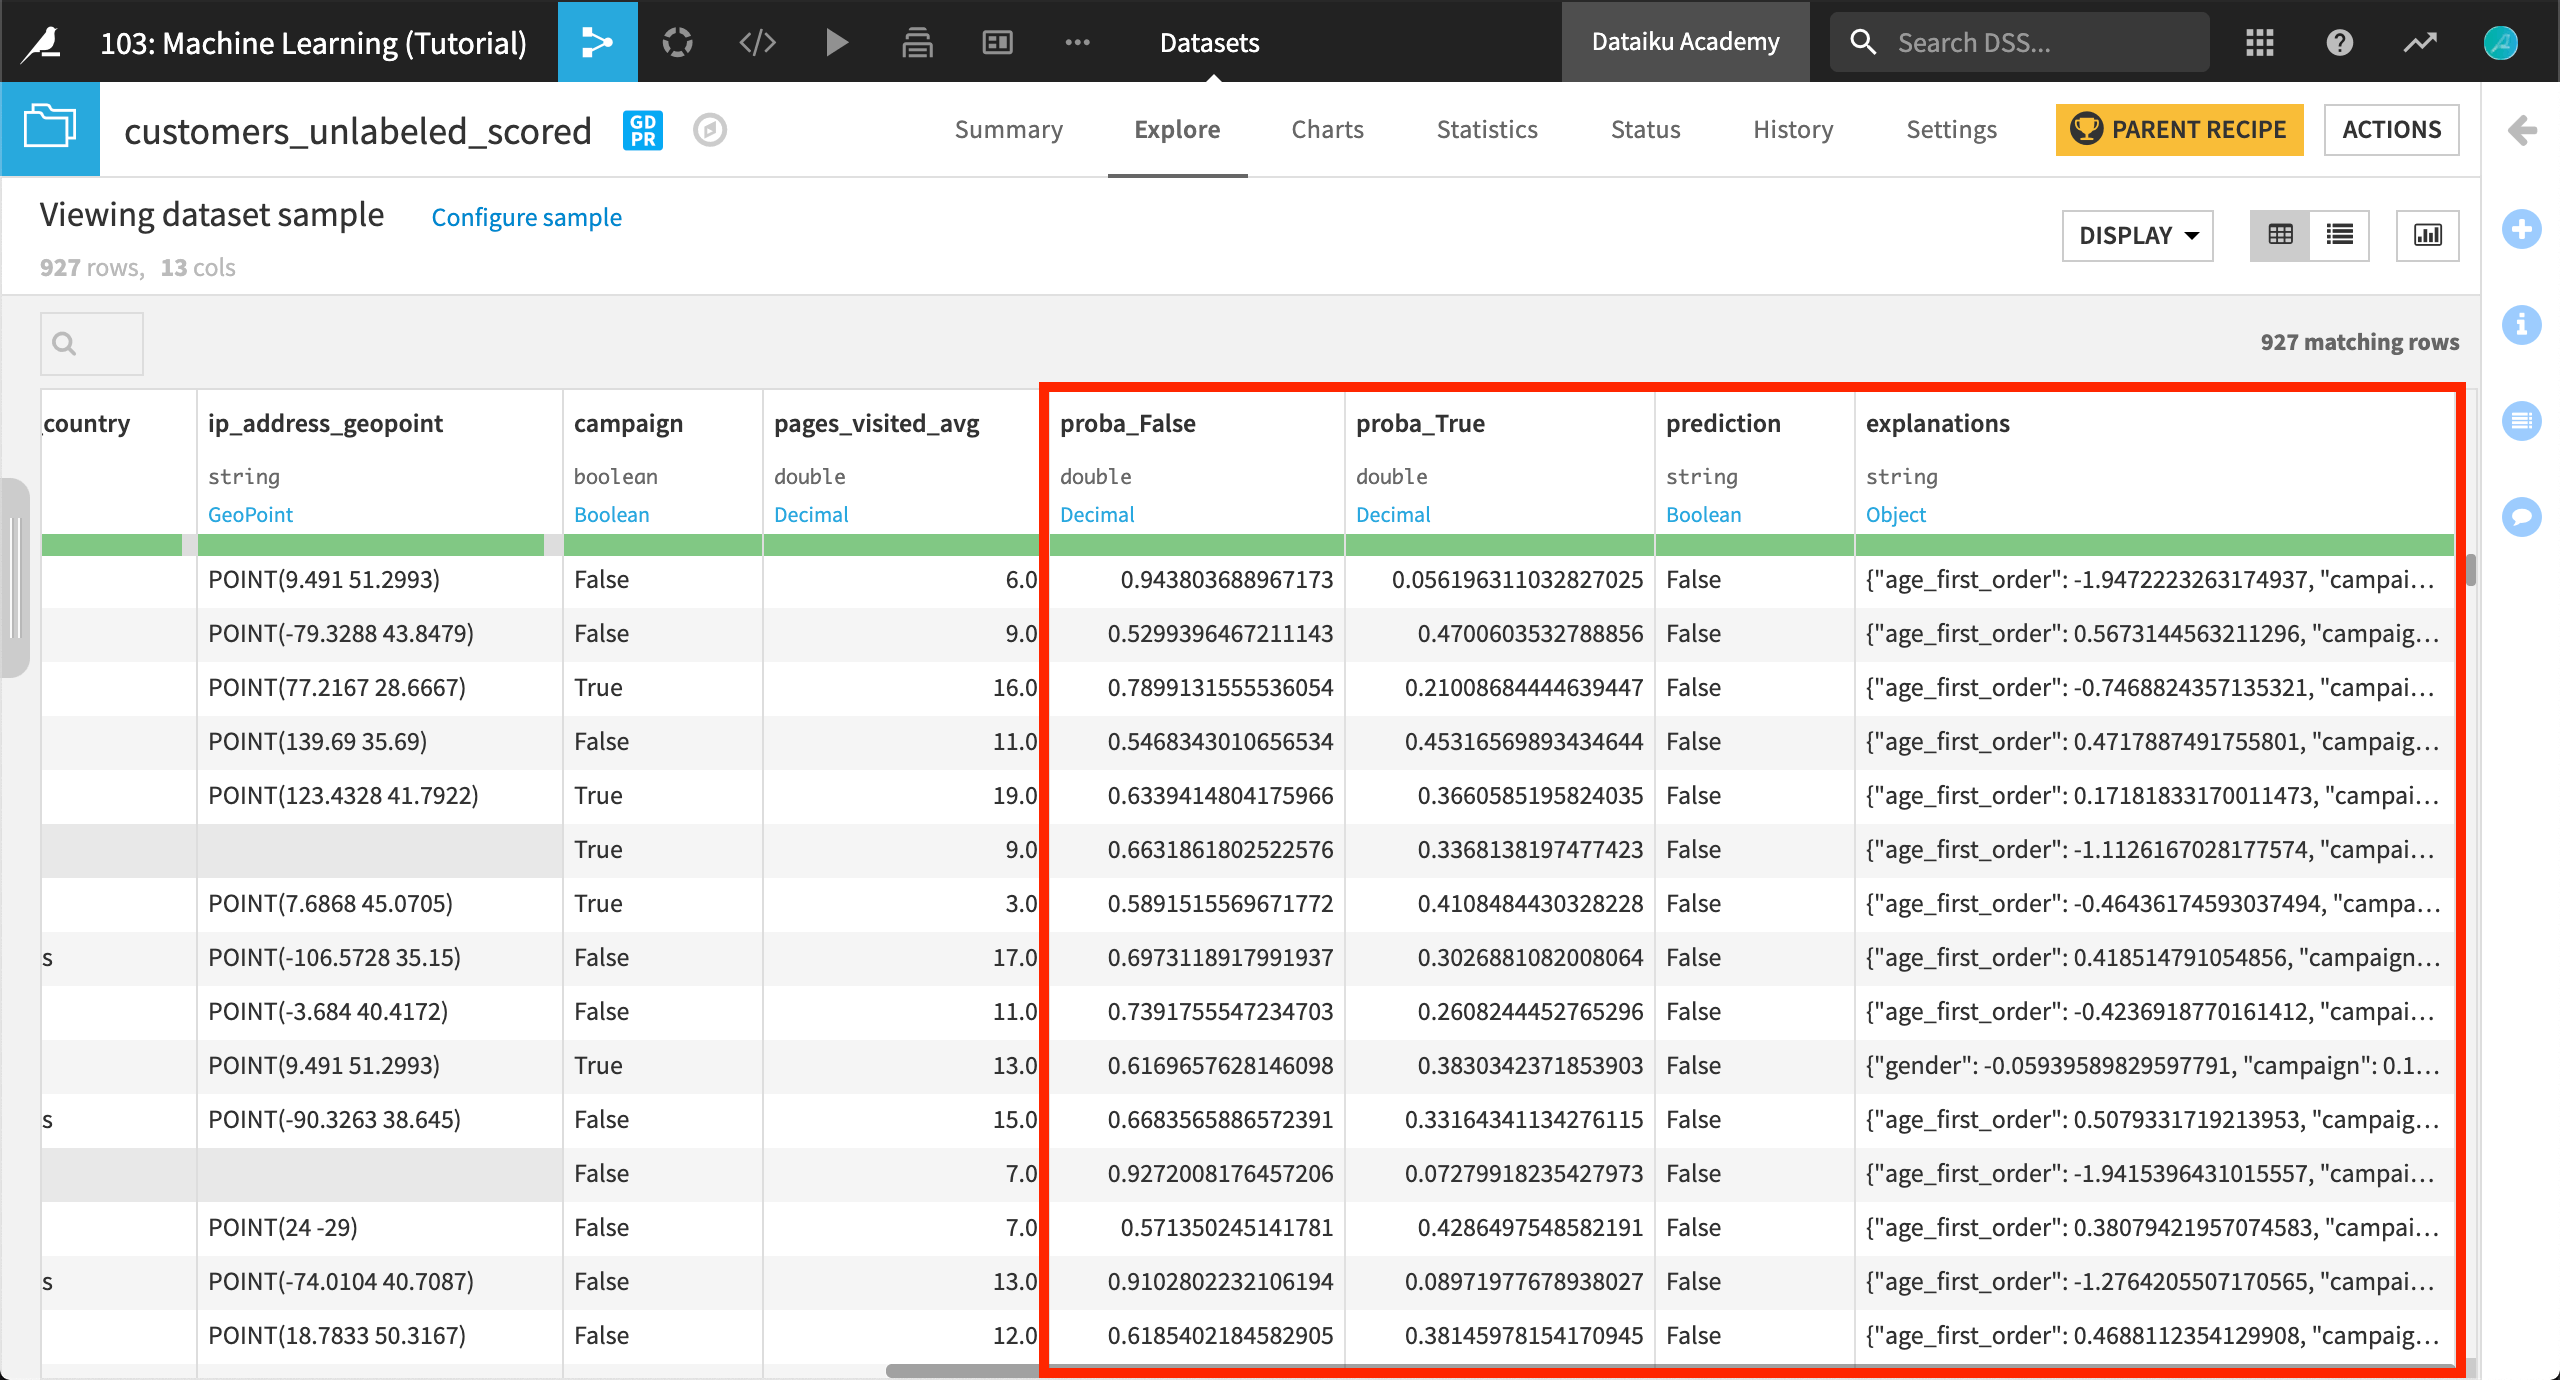Open the campaign column header menu

click(x=628, y=423)
